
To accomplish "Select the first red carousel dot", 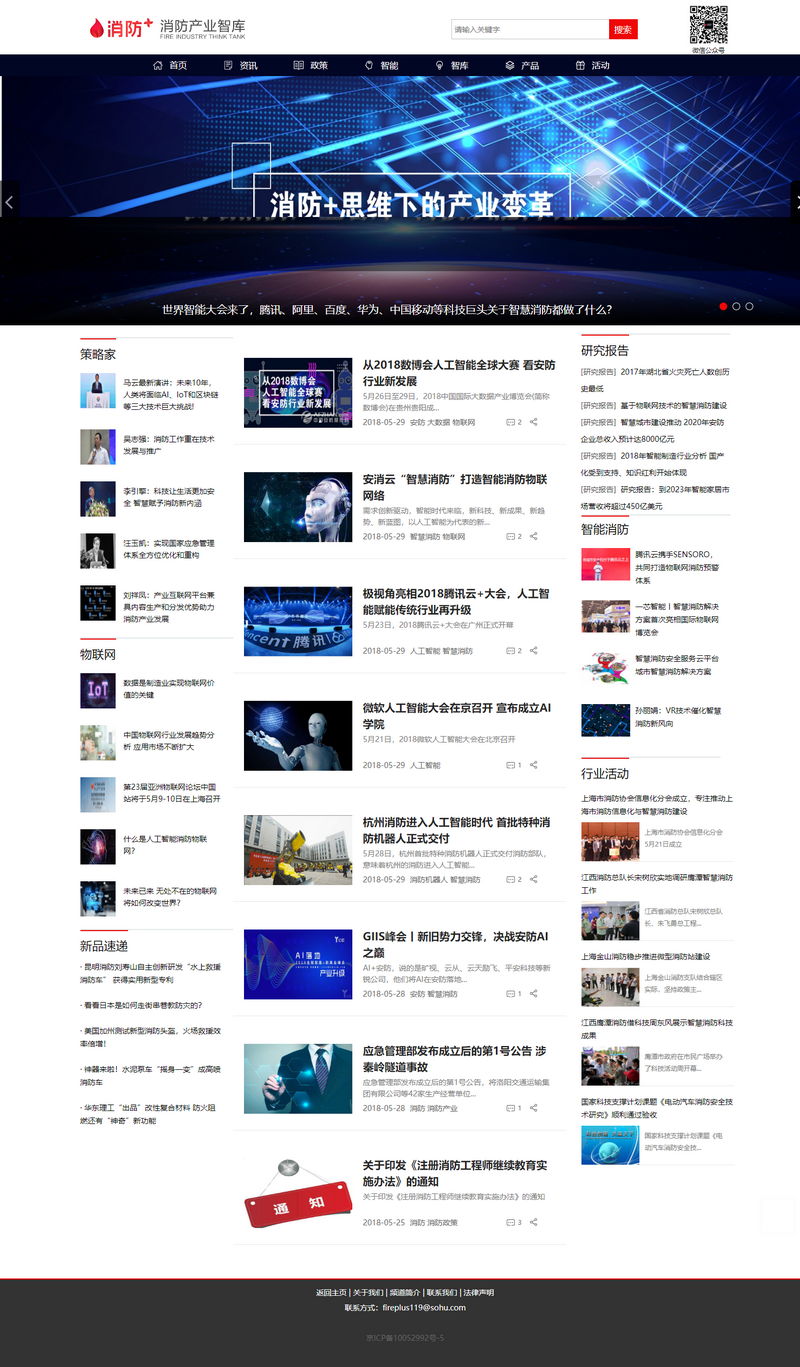I will [x=723, y=307].
